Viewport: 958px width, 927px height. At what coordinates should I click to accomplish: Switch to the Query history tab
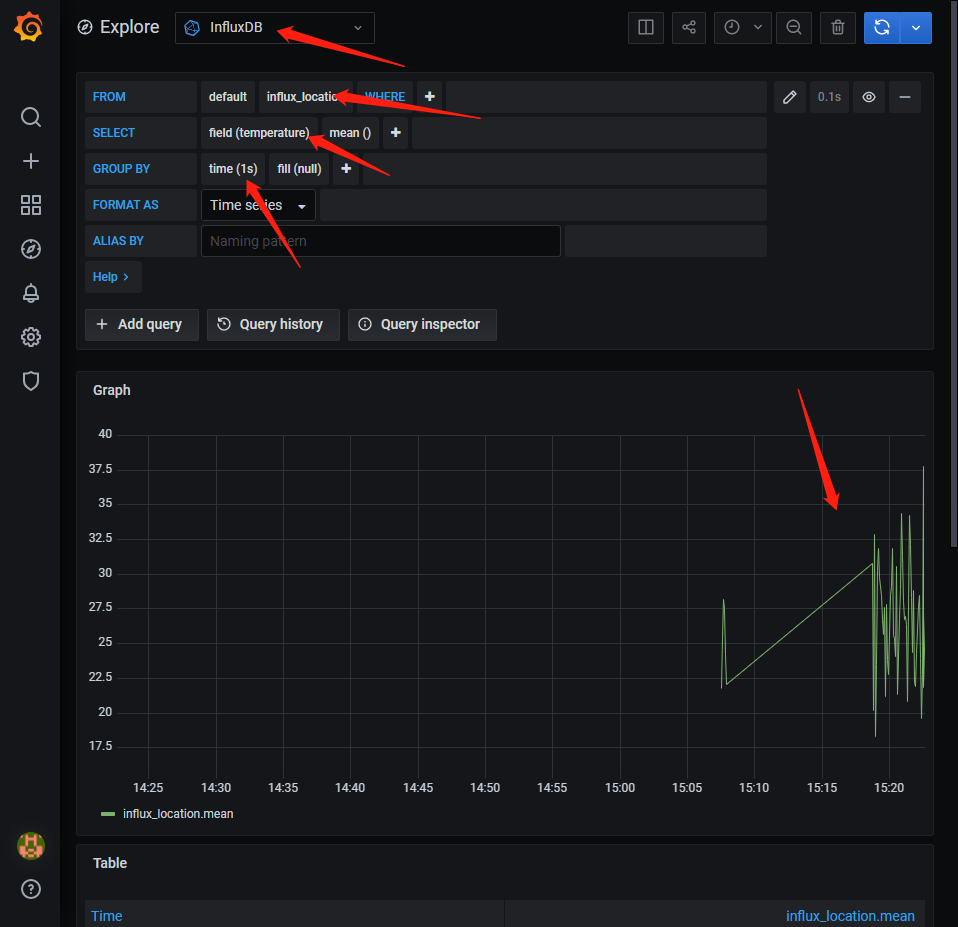pyautogui.click(x=272, y=324)
